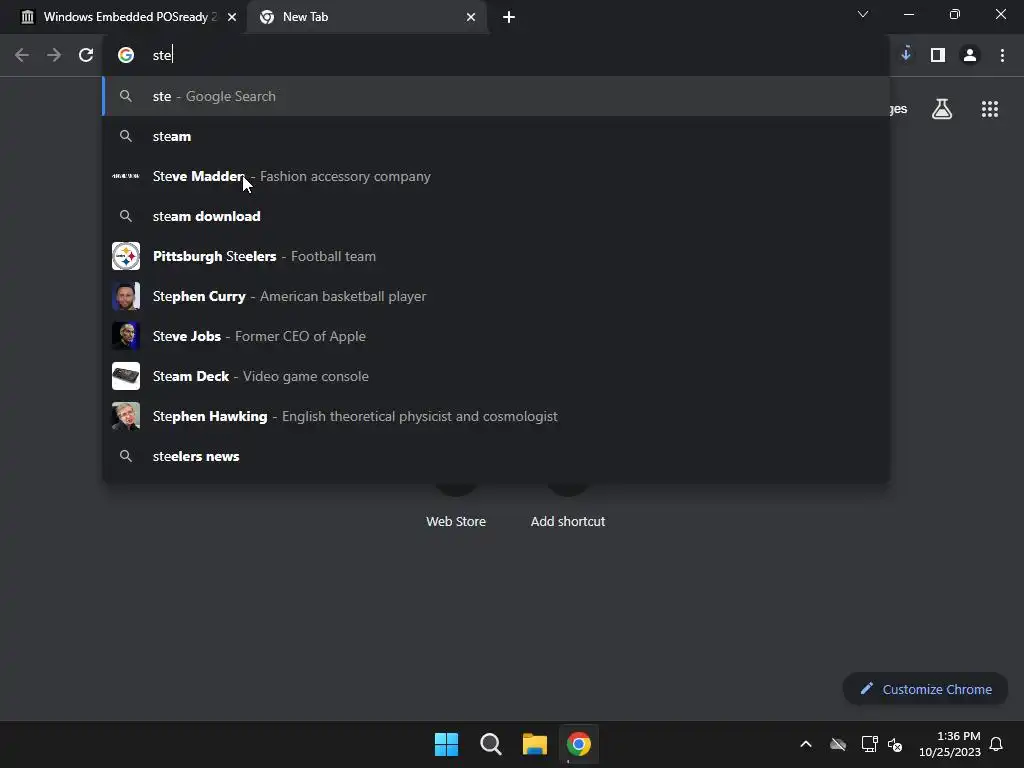Click the magnifier beside 'steelers news'
This screenshot has height=768, width=1024.
126,456
